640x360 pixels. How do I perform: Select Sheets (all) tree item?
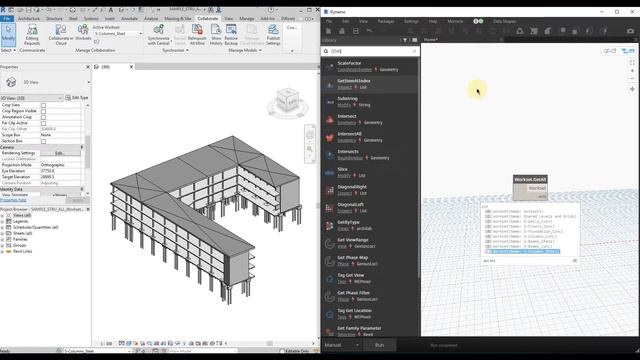click(22, 233)
